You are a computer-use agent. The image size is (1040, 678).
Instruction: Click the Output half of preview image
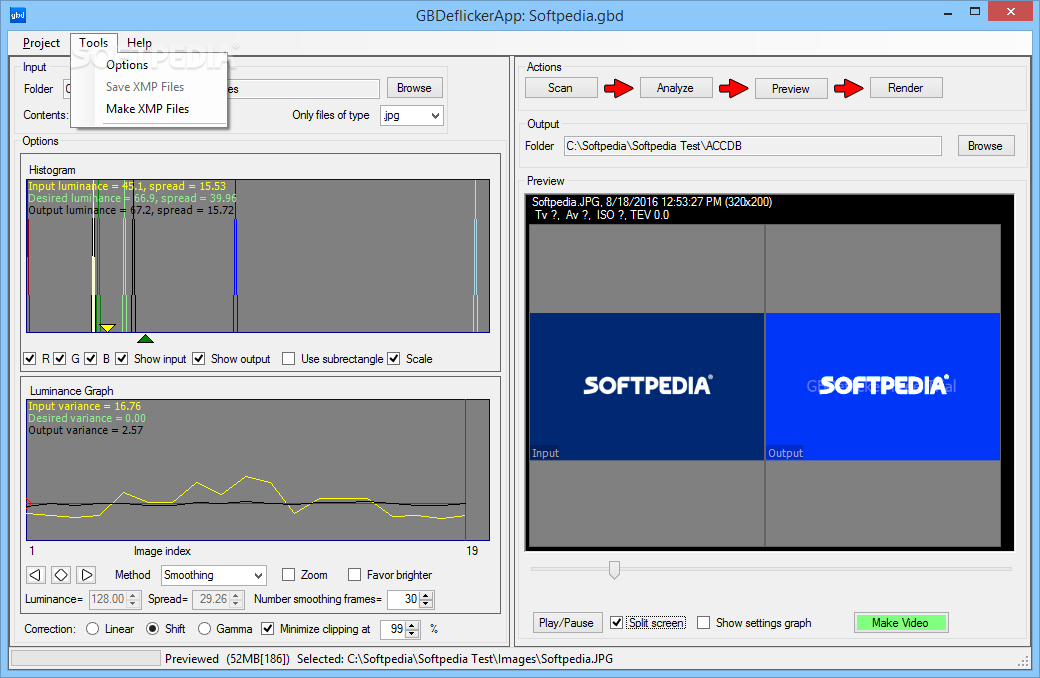pyautogui.click(x=883, y=387)
